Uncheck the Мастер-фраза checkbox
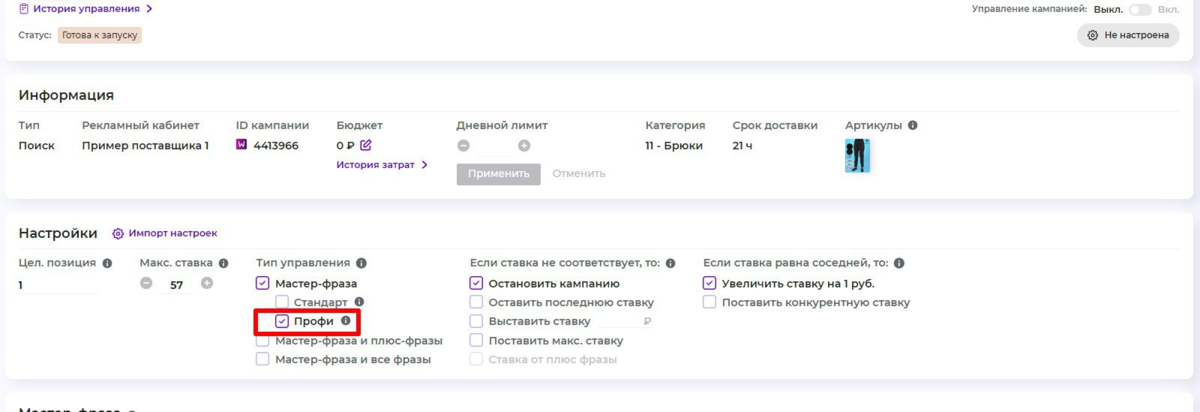The height and width of the screenshot is (412, 1200). (263, 284)
